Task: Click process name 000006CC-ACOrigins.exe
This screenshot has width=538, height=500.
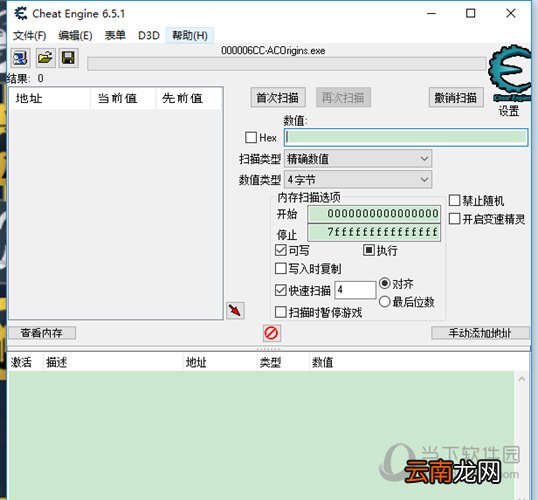Action: (x=273, y=50)
